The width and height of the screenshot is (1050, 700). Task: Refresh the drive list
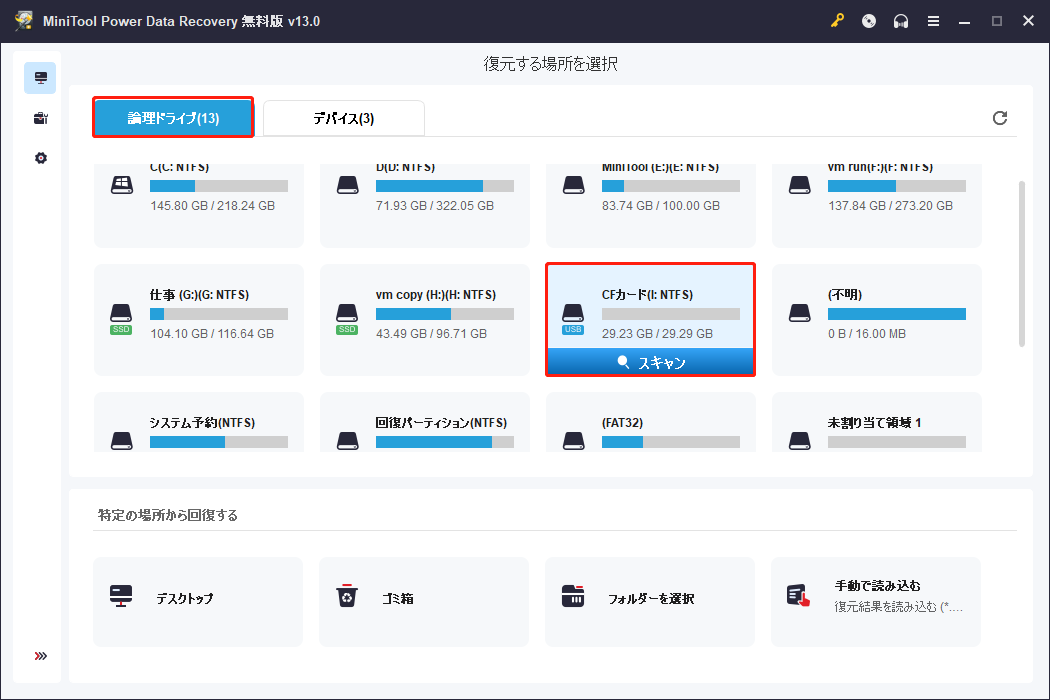(1000, 118)
